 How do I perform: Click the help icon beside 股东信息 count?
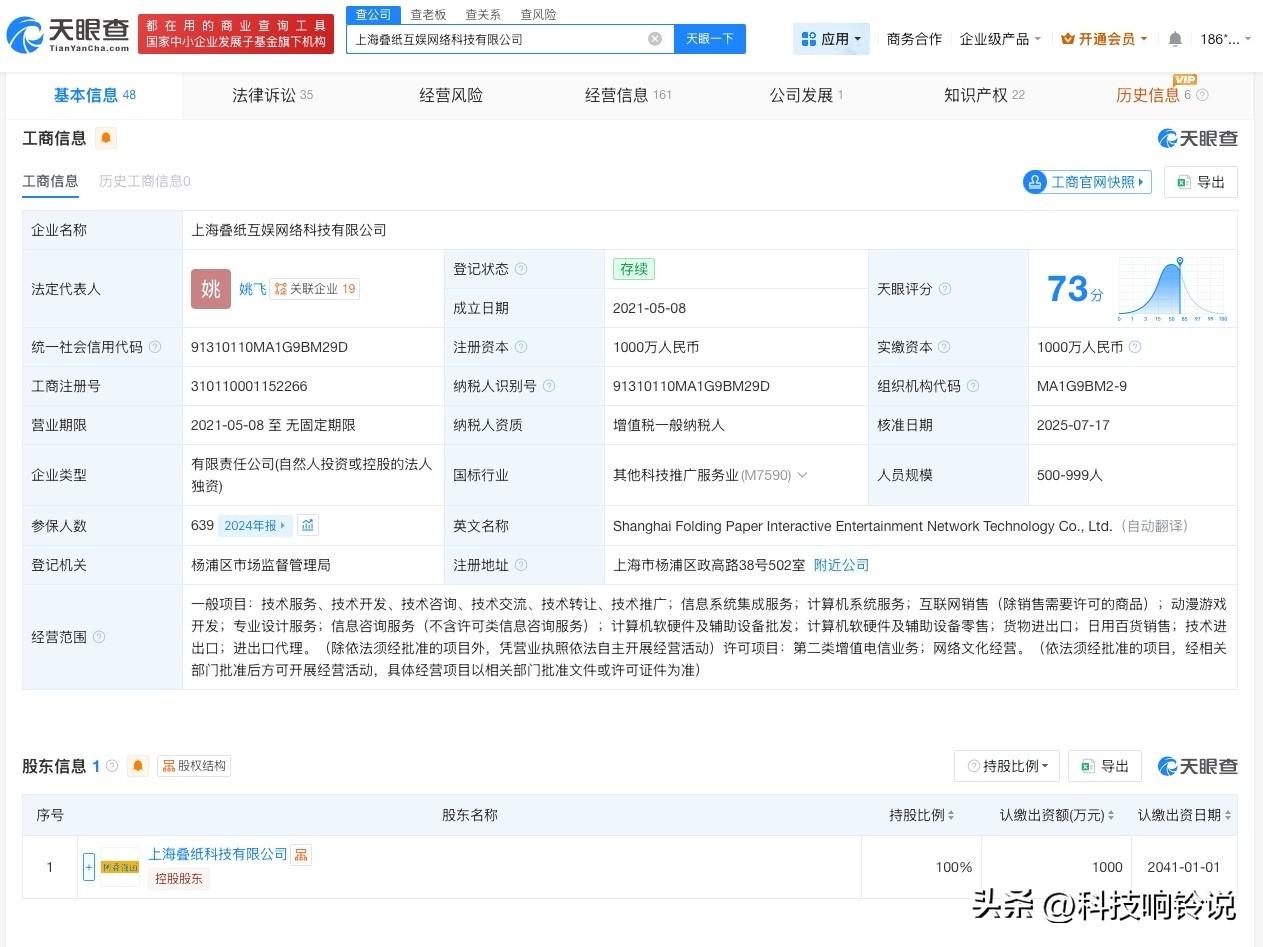pyautogui.click(x=111, y=766)
